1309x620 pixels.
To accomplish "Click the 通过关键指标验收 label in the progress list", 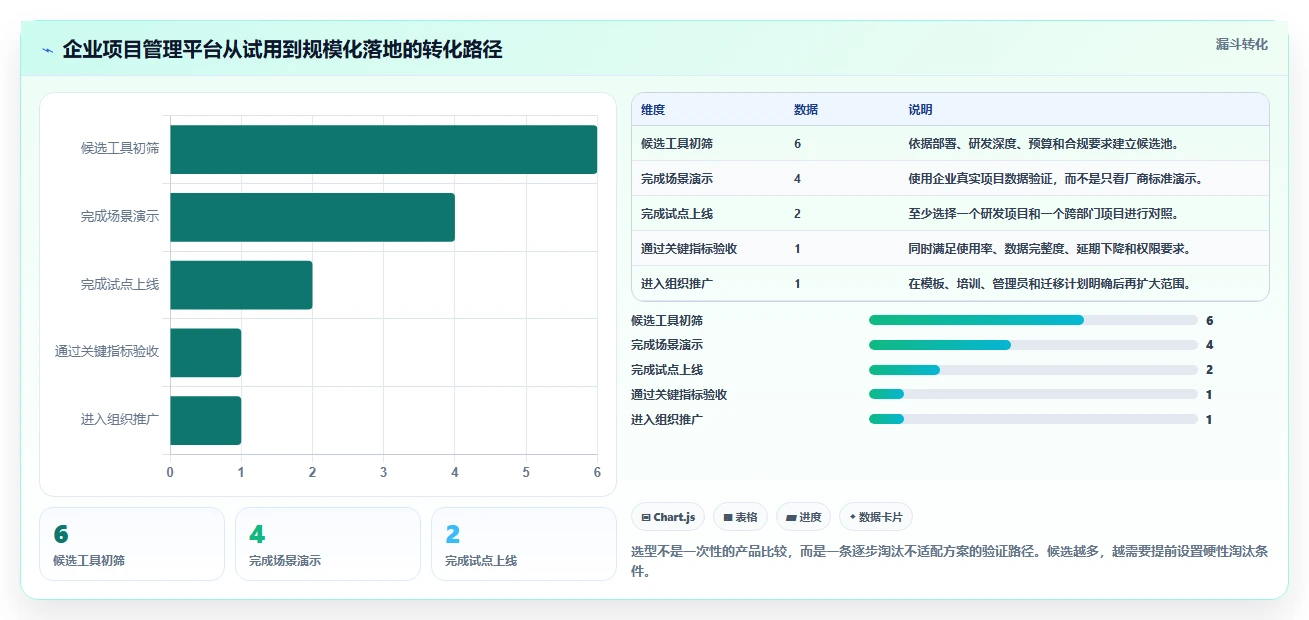I will coord(679,395).
